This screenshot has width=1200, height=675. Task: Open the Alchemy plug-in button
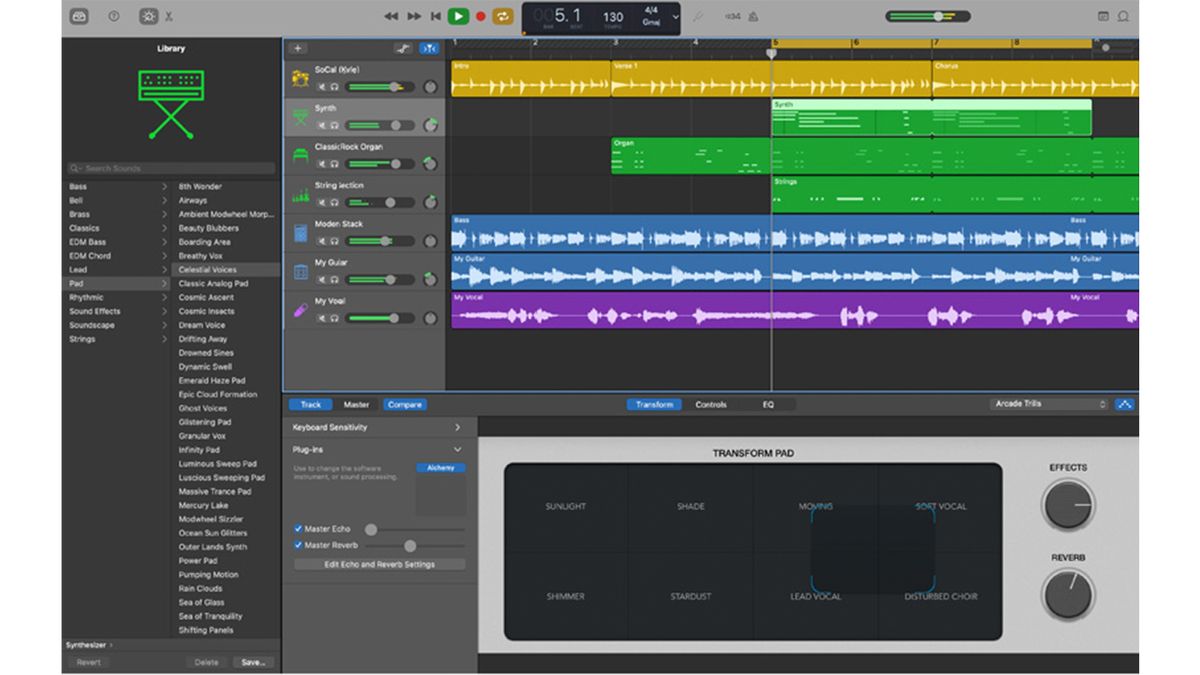tap(443, 468)
